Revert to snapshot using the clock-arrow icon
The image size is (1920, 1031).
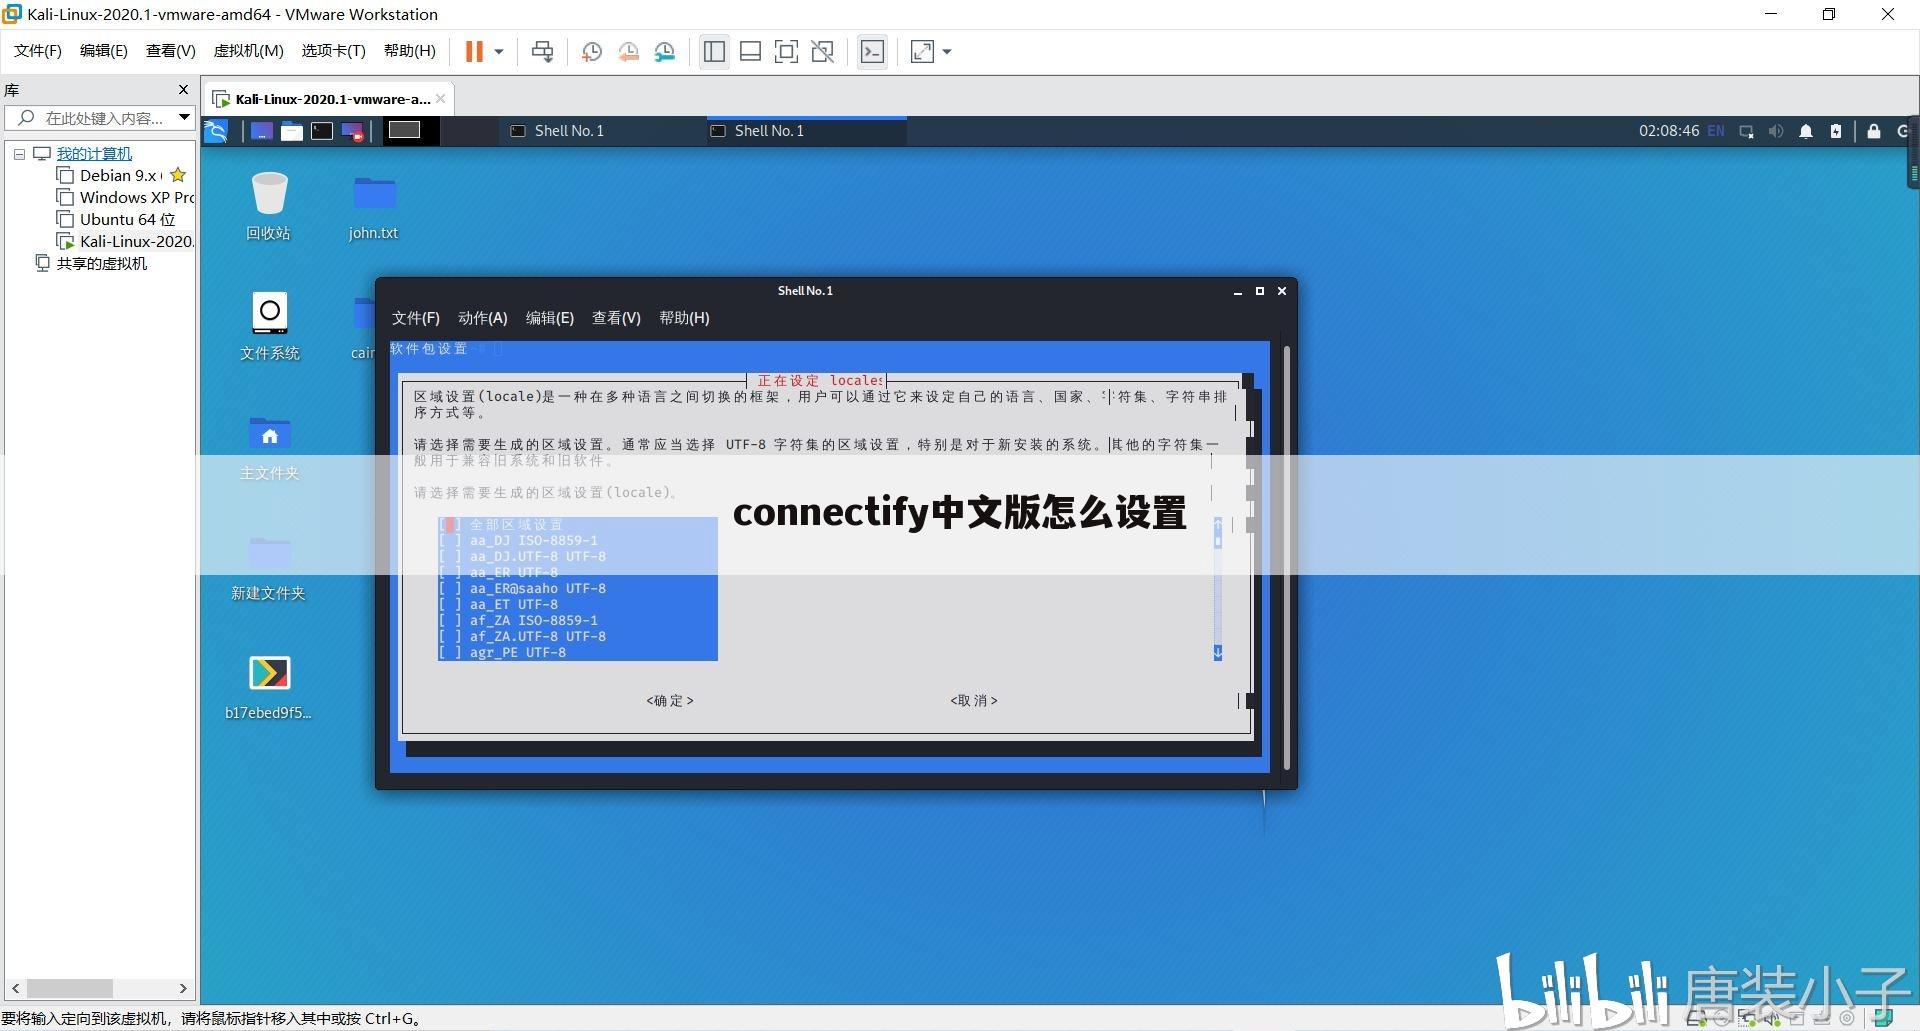pos(628,51)
